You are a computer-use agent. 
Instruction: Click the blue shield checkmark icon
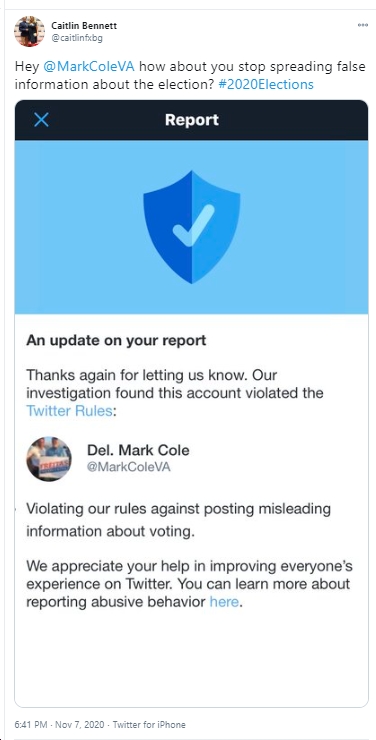pos(192,227)
